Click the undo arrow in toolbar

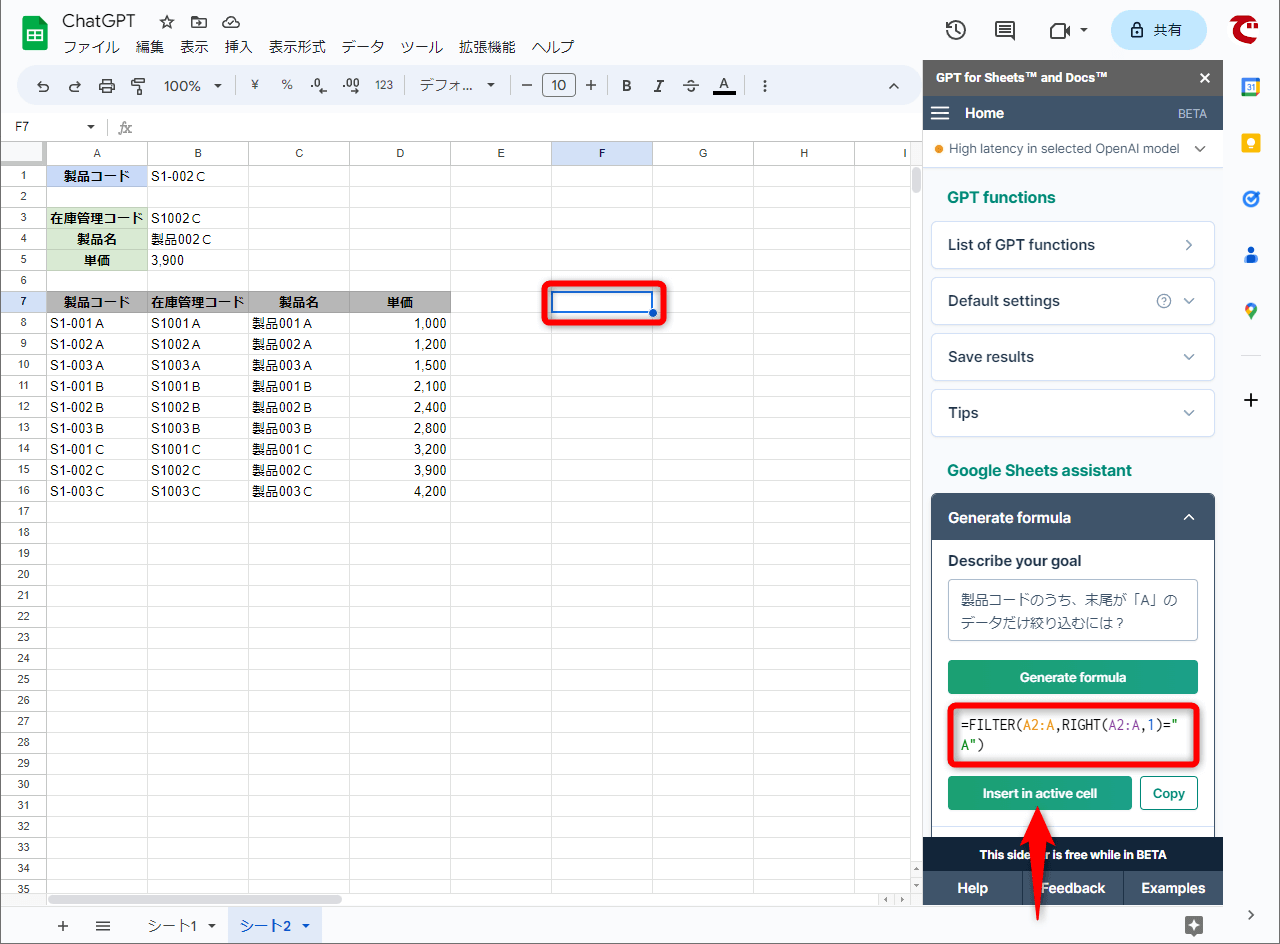coord(43,86)
